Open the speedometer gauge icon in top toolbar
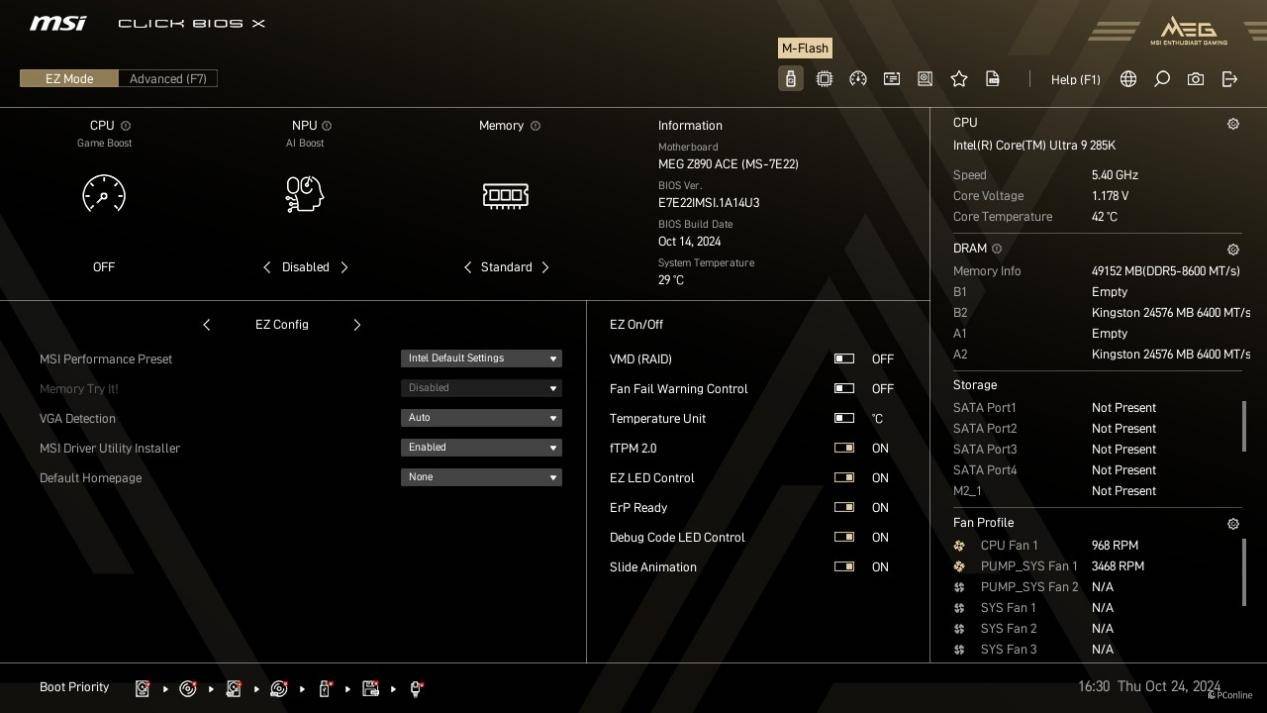This screenshot has height=713, width=1267. coord(858,79)
